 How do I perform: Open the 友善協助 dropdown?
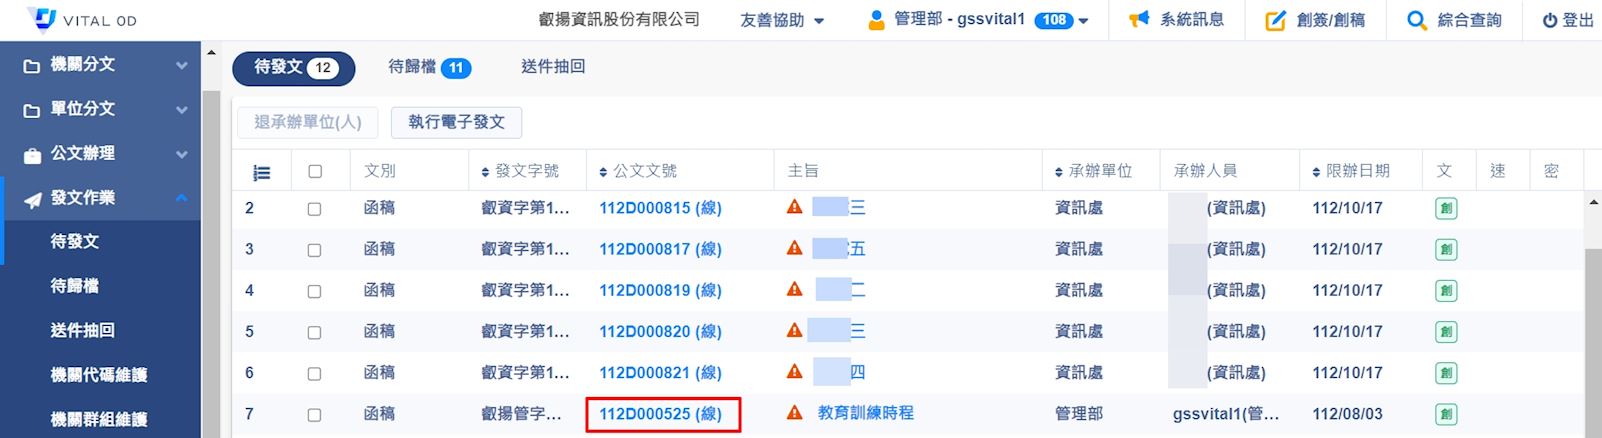click(x=782, y=20)
